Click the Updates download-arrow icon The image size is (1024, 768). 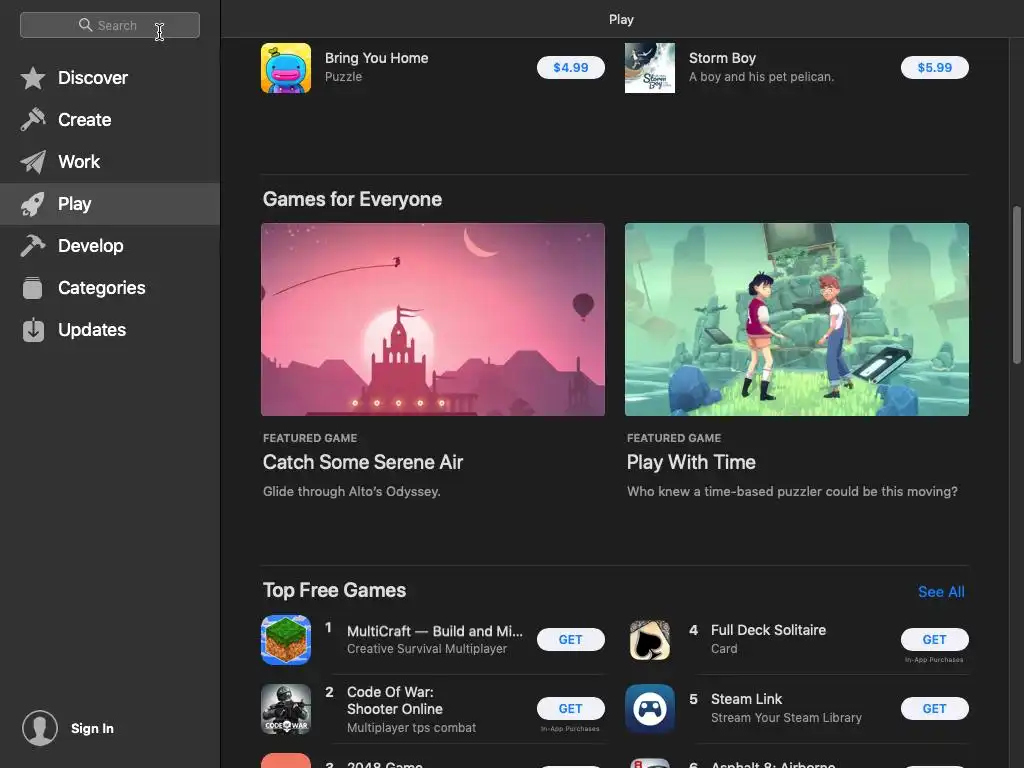[x=33, y=330]
